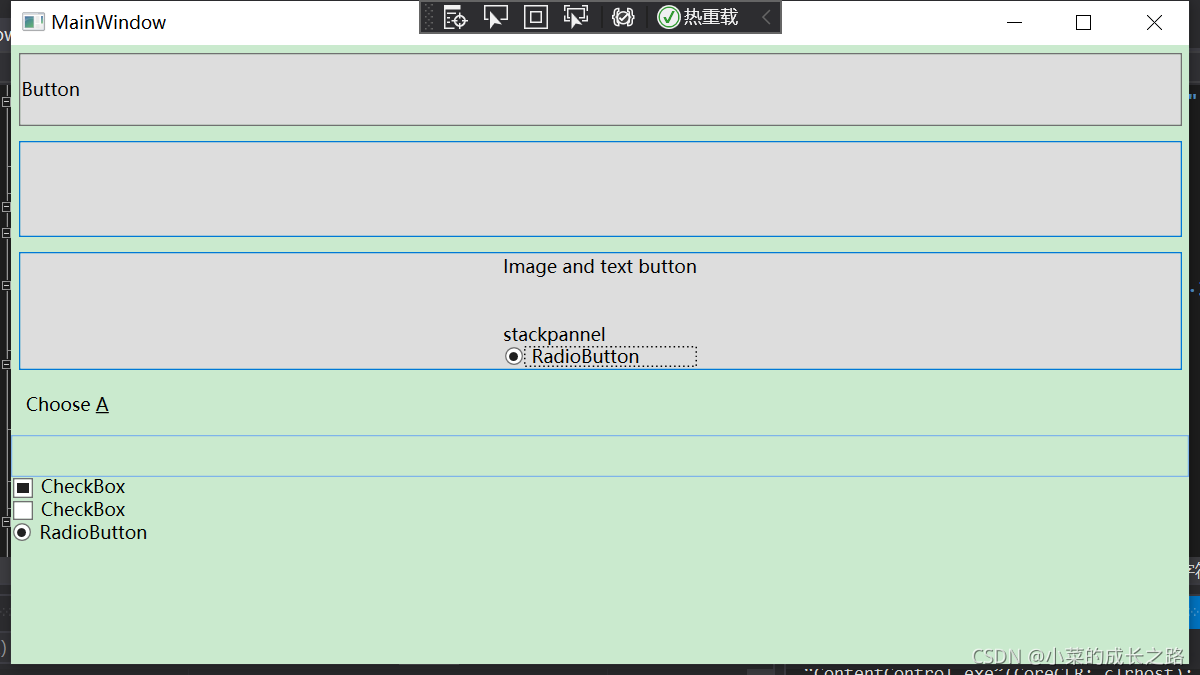Toggle the Display Layout Adorners icon
The image size is (1200, 675).
coord(535,17)
